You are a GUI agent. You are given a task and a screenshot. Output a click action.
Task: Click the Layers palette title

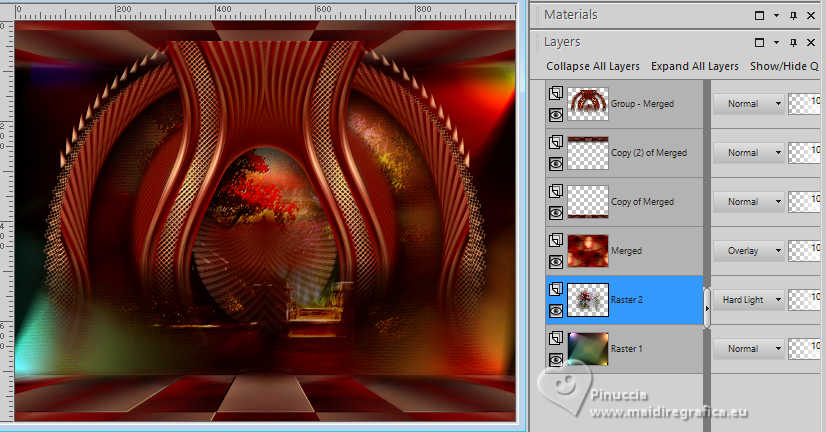coord(562,42)
